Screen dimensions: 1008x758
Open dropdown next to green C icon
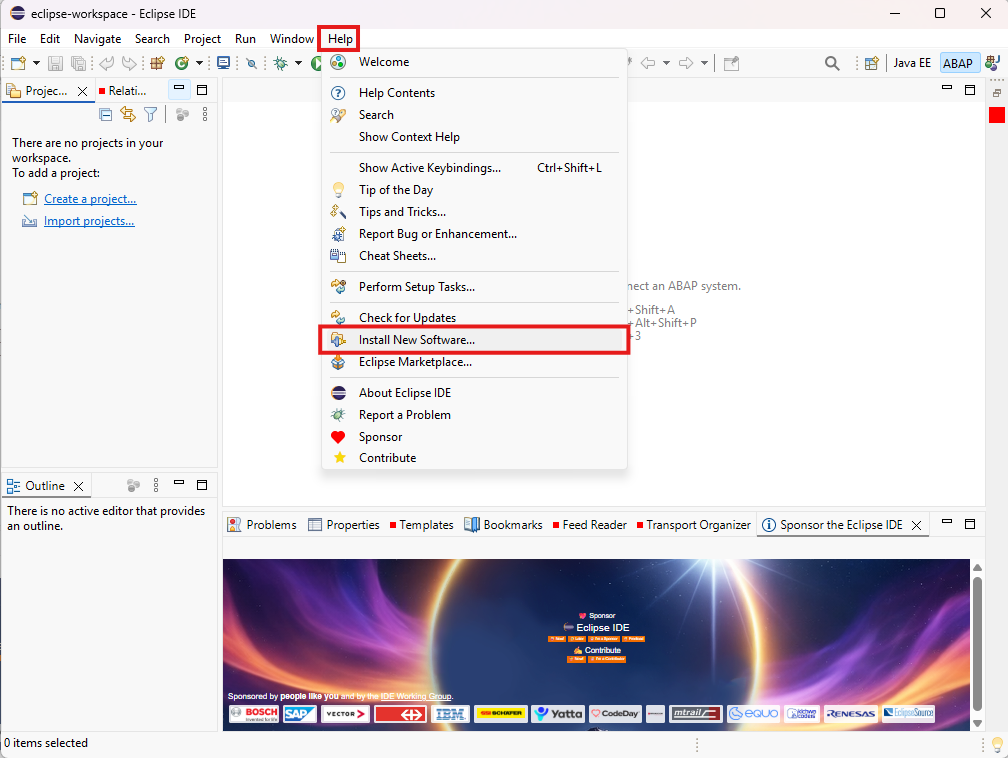point(199,63)
